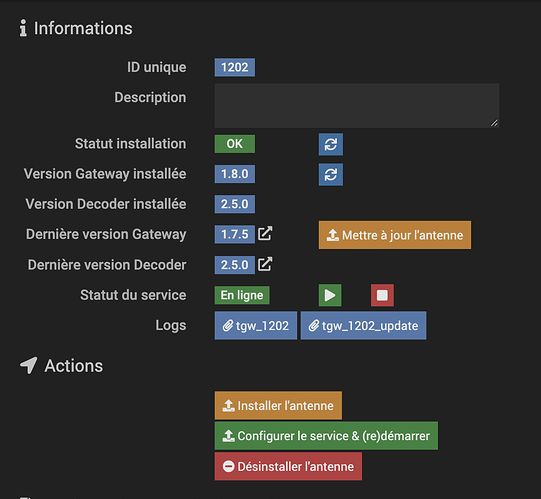Click the Statut du service label
The width and height of the screenshot is (541, 499).
[133, 295]
